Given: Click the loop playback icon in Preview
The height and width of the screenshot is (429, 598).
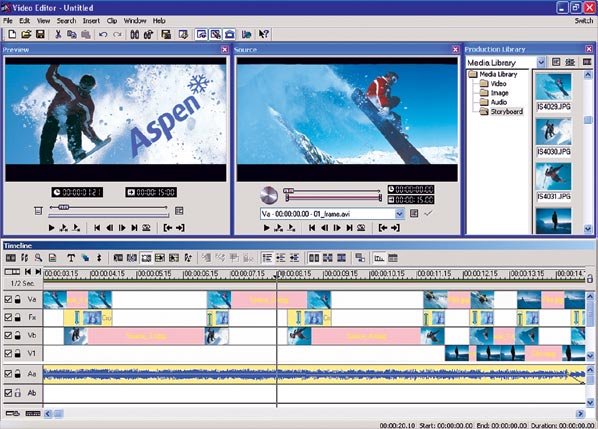Looking at the screenshot, I should point(146,228).
